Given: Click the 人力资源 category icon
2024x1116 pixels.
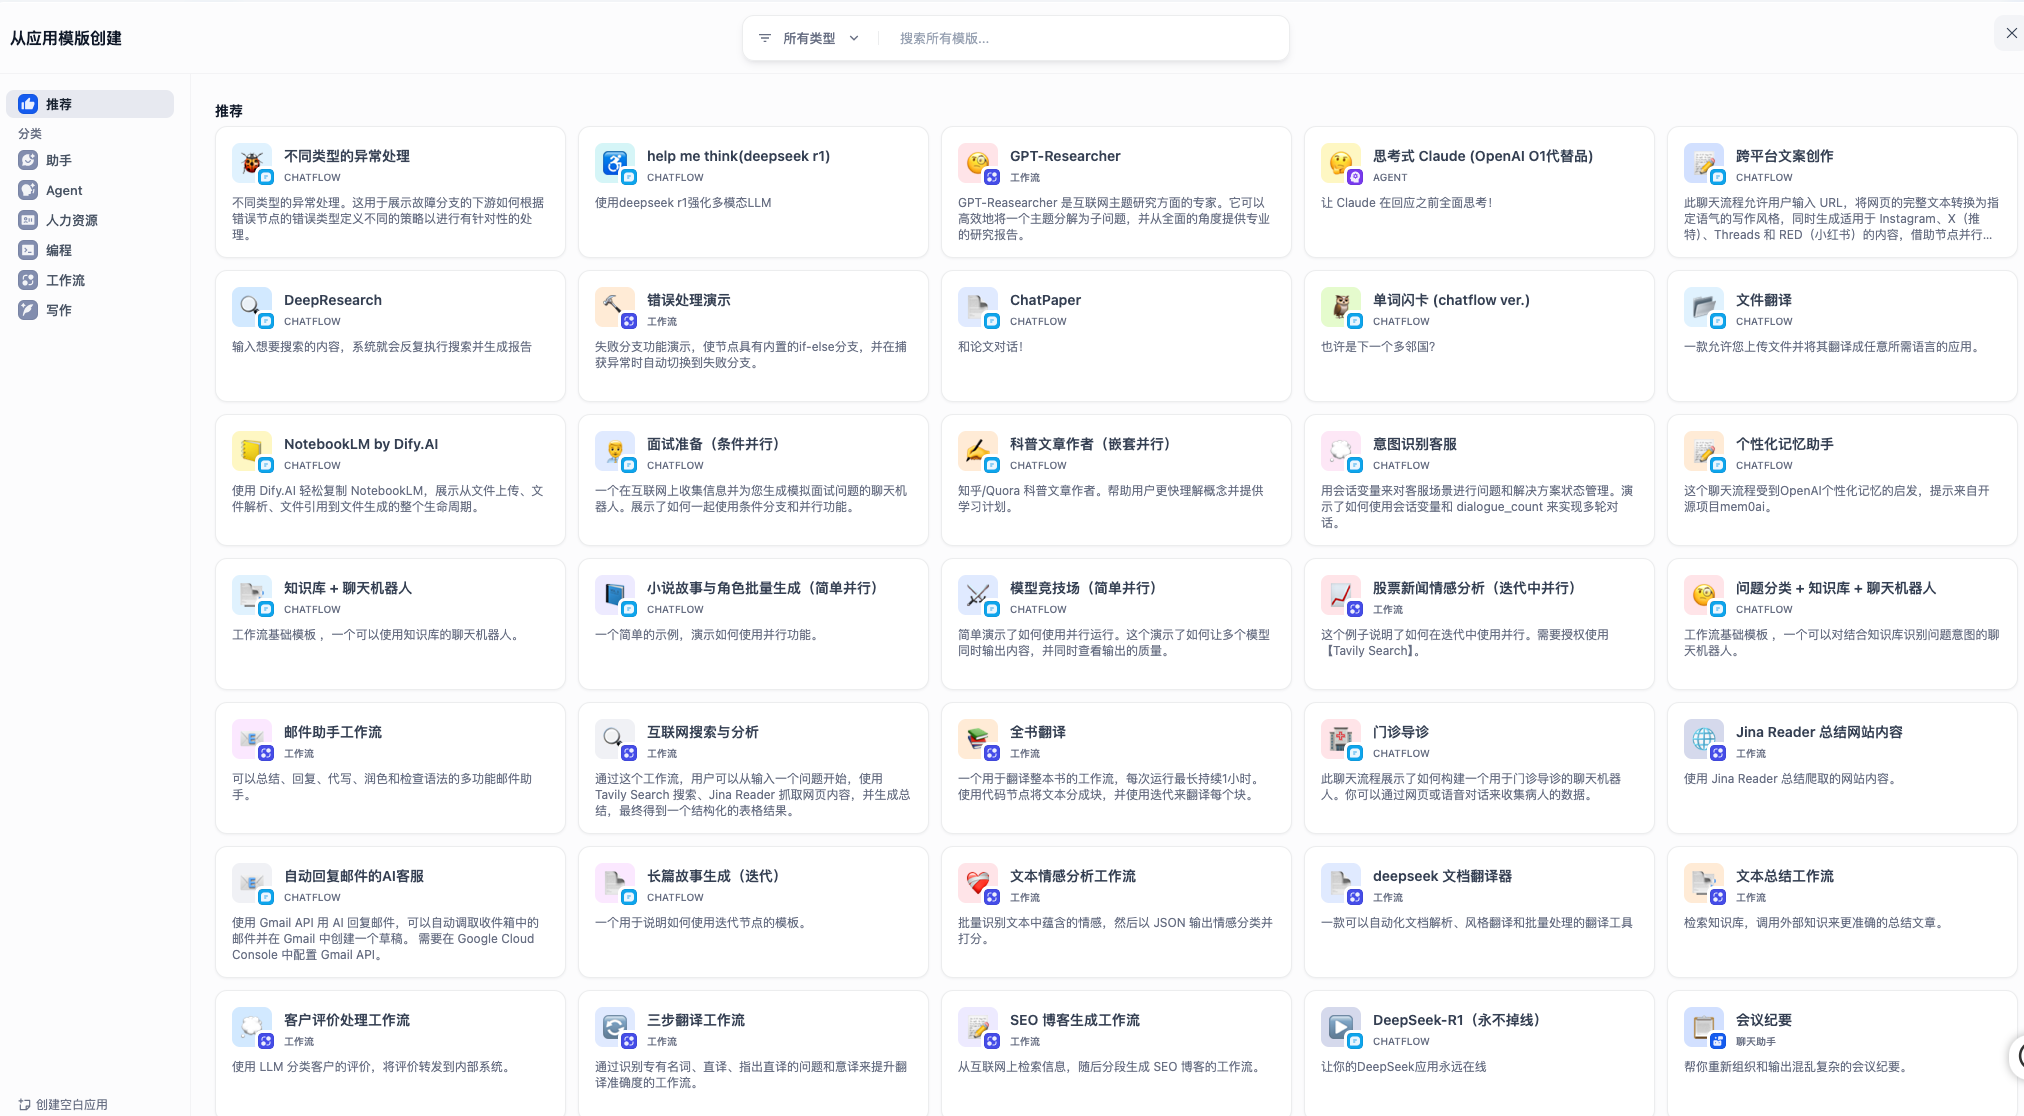Looking at the screenshot, I should tap(28, 220).
